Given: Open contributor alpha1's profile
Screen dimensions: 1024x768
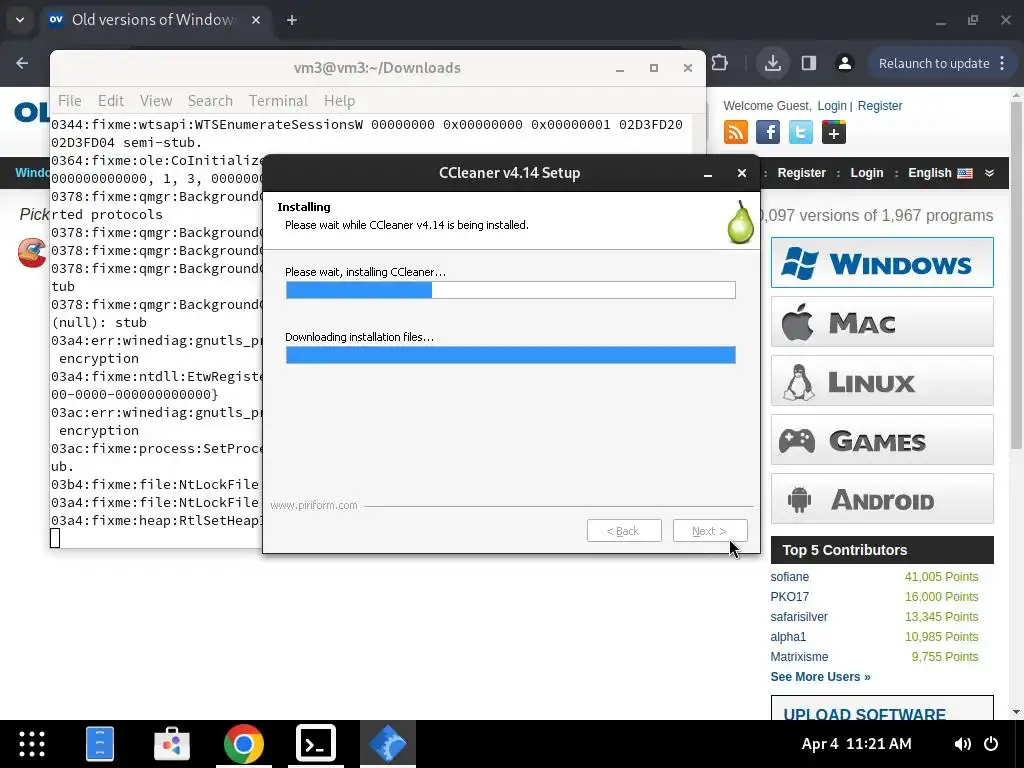Looking at the screenshot, I should coord(788,637).
